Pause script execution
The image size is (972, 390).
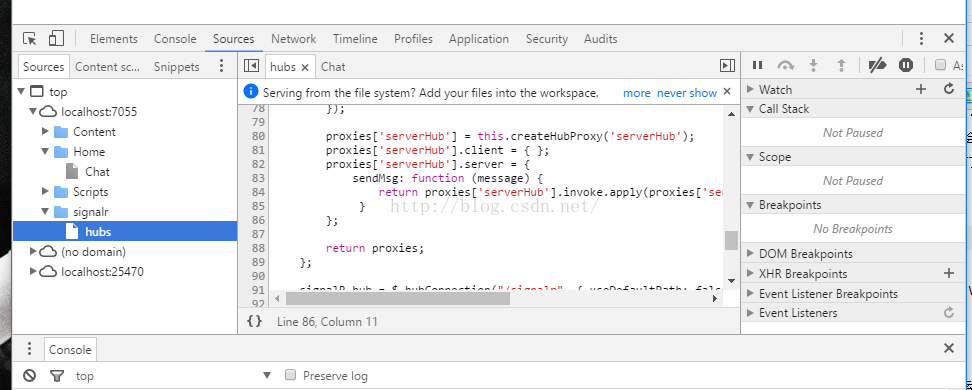tap(757, 65)
